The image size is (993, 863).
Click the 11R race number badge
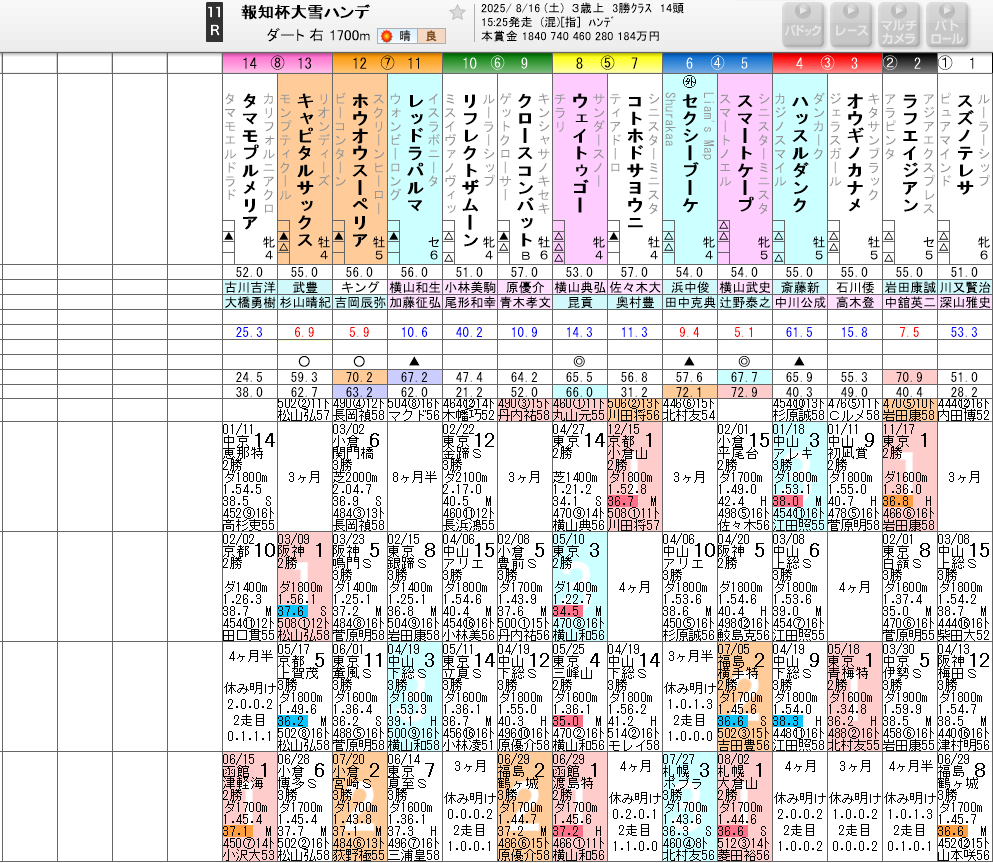(214, 24)
